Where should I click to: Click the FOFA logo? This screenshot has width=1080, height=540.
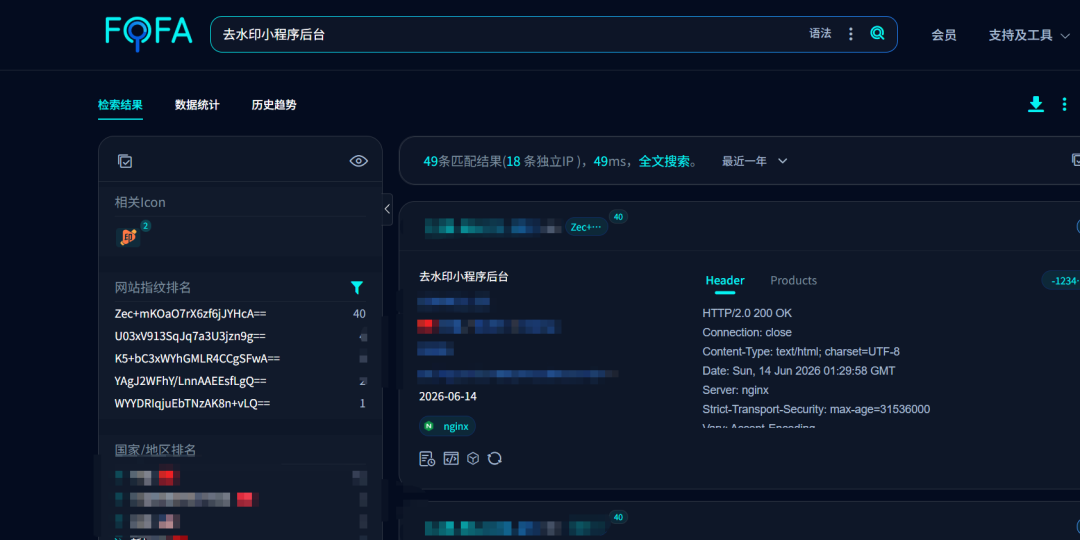(x=149, y=32)
